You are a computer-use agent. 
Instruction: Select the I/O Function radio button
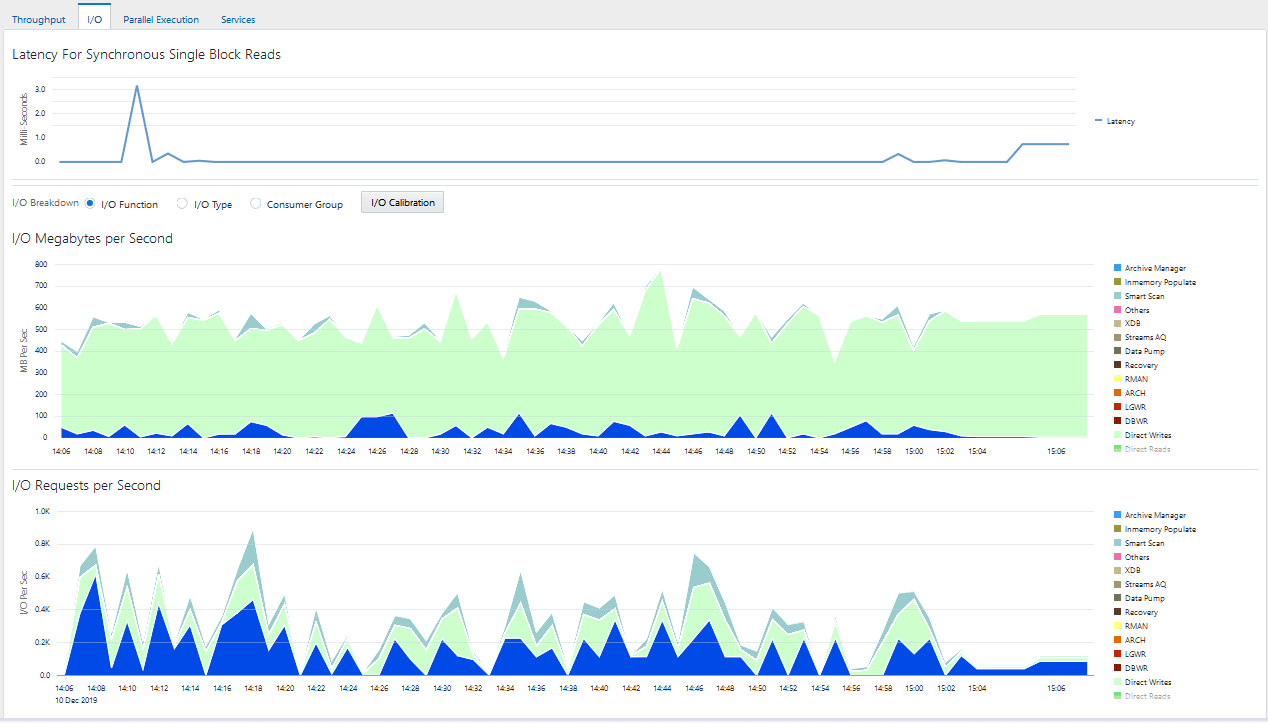point(91,204)
